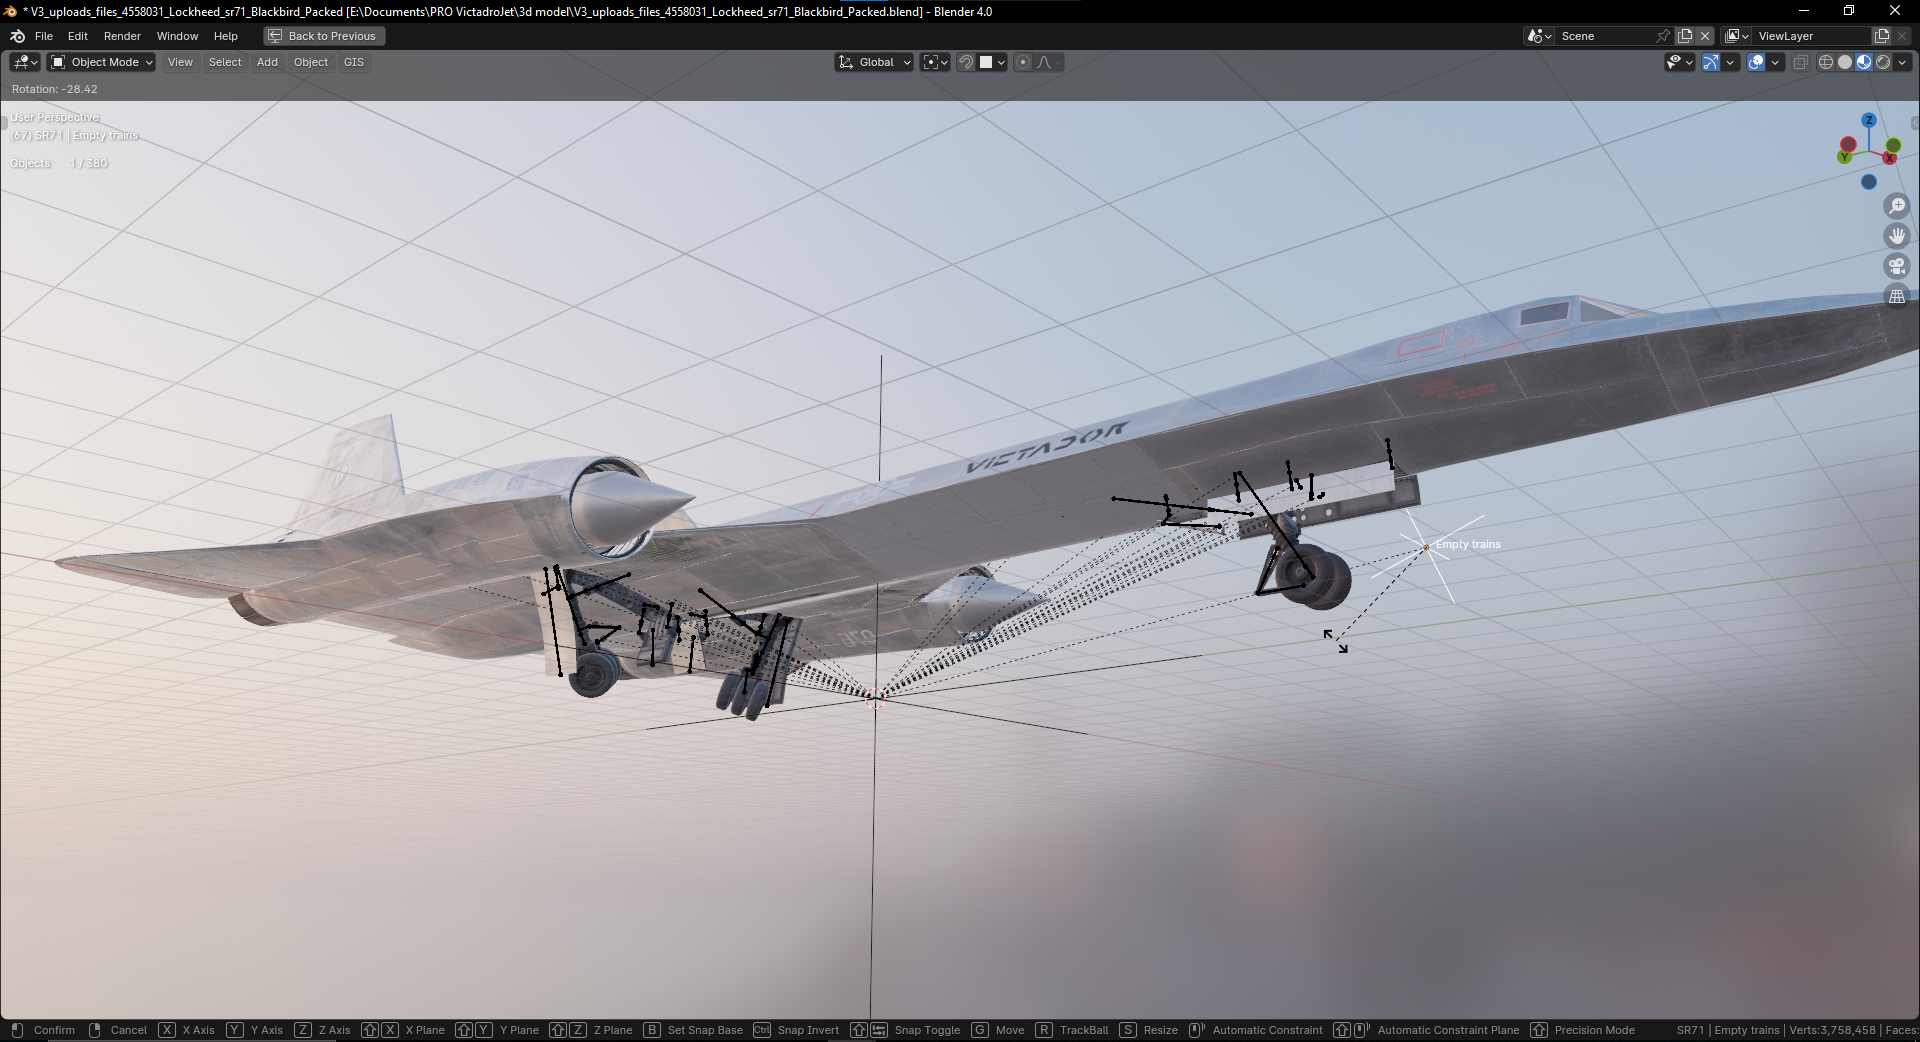Click the pan view hand icon

(1896, 236)
